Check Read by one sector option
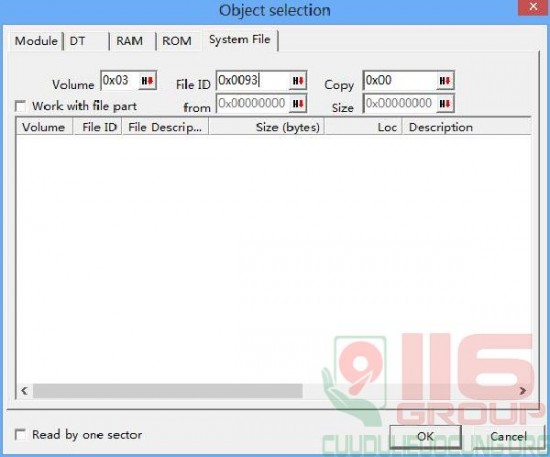 [20, 435]
